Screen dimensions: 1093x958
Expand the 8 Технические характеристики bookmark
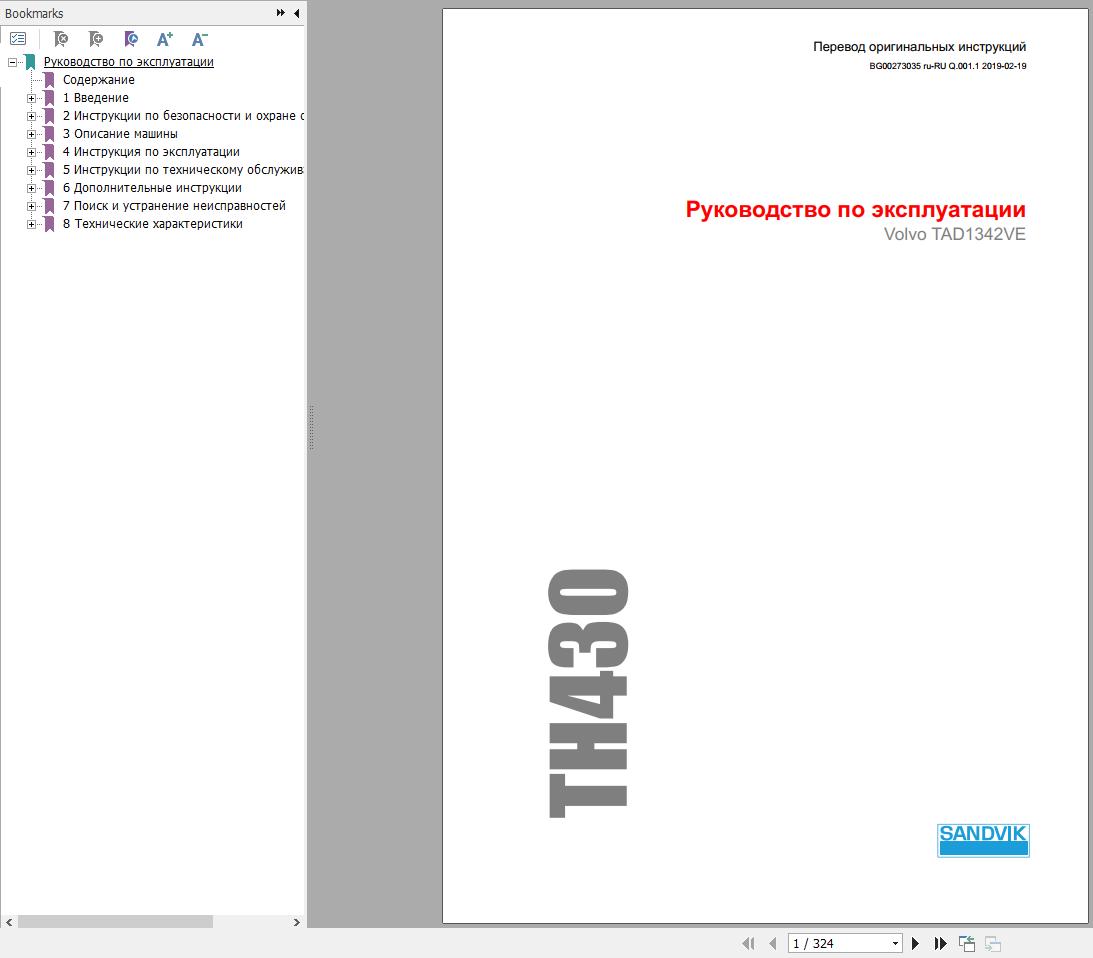coord(31,225)
